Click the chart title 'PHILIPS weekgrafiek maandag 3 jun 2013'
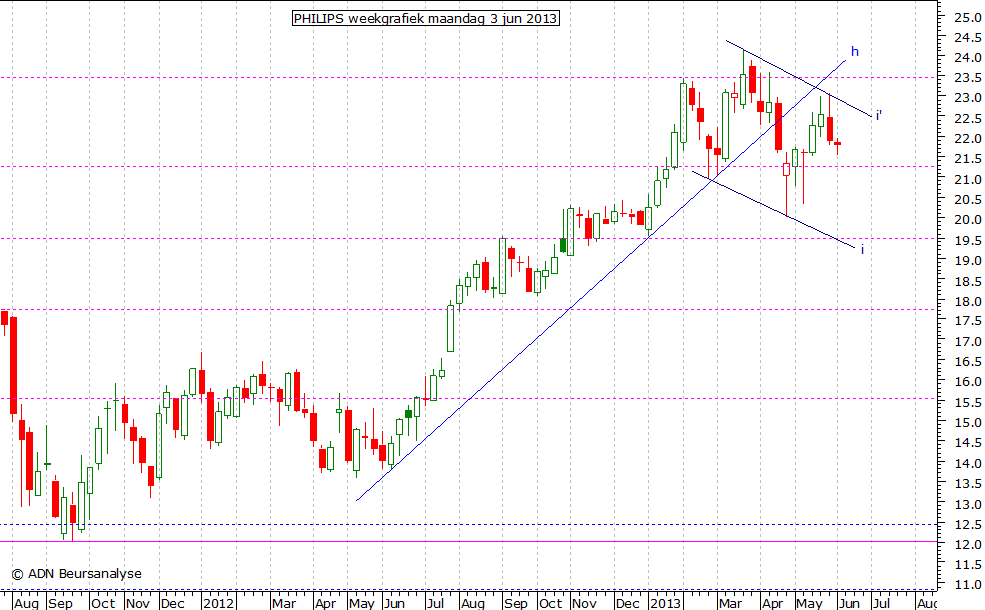Screen dimensions: 985x610 [x=426, y=18]
